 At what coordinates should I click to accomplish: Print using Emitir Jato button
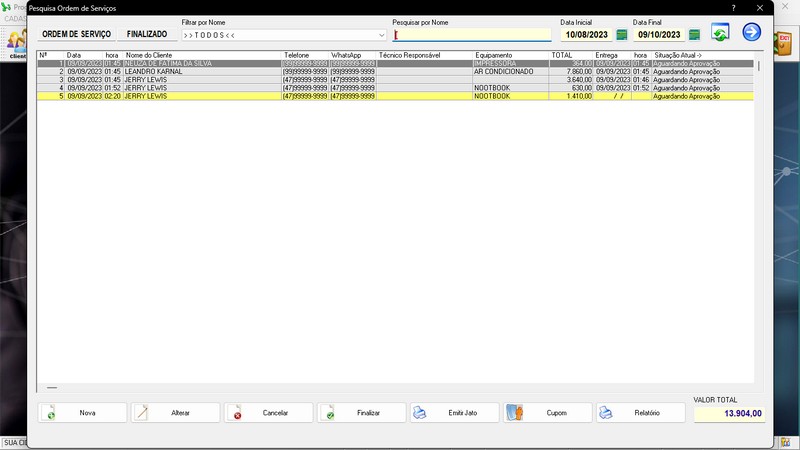[455, 413]
